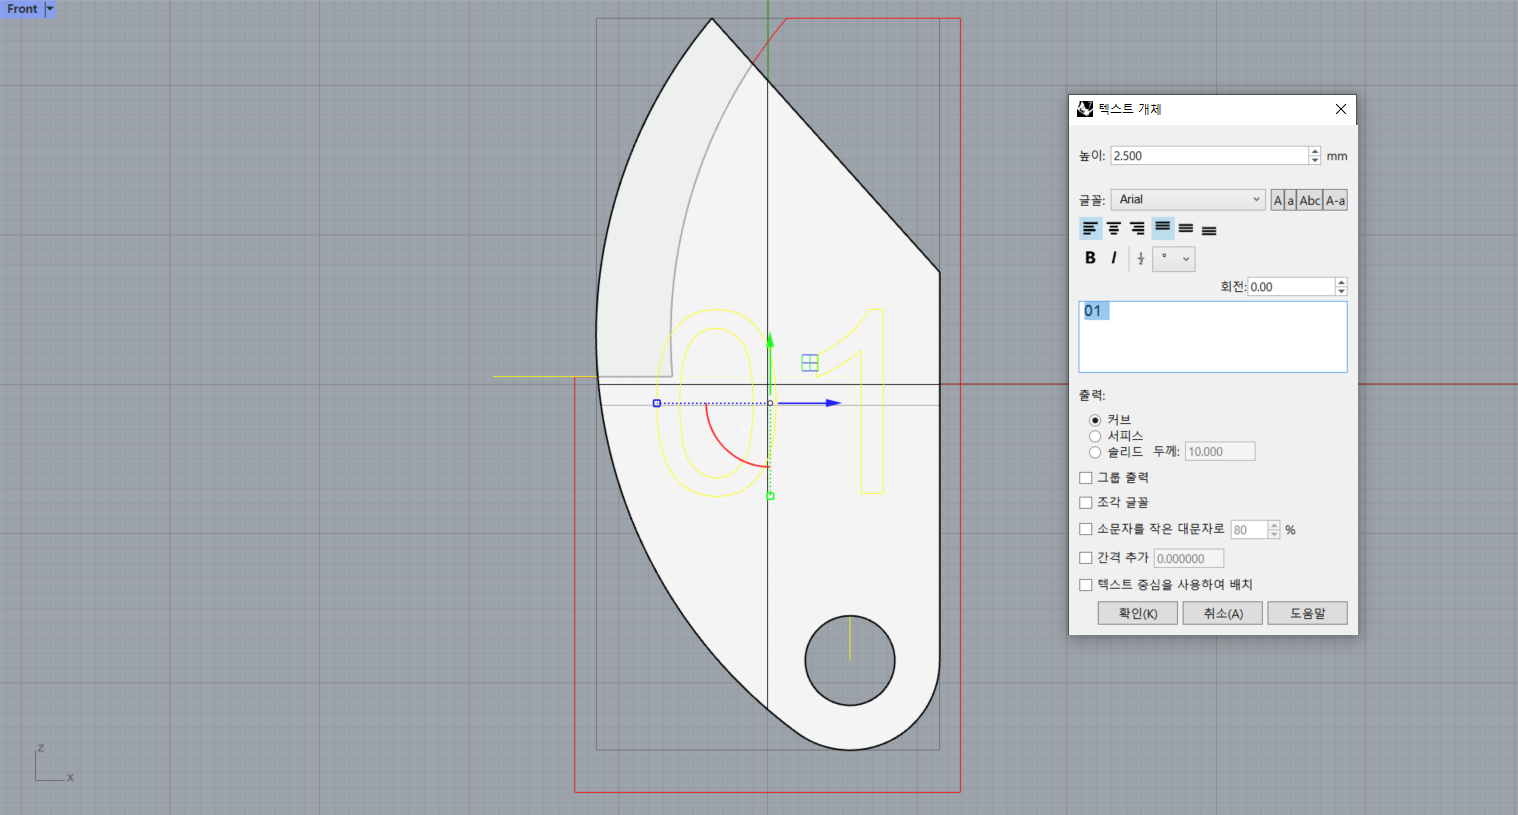Click the small caps percent field
The image size is (1518, 815).
coord(1249,530)
